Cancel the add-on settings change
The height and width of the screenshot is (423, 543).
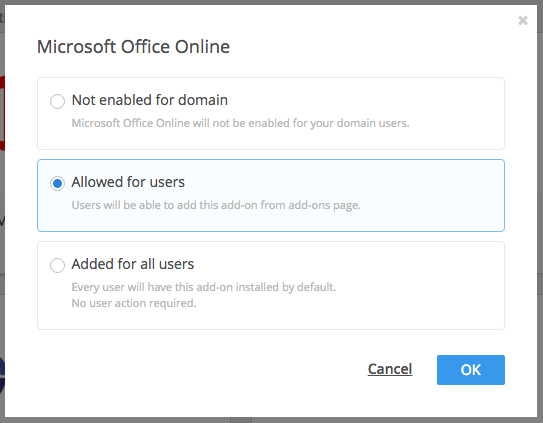click(x=390, y=369)
